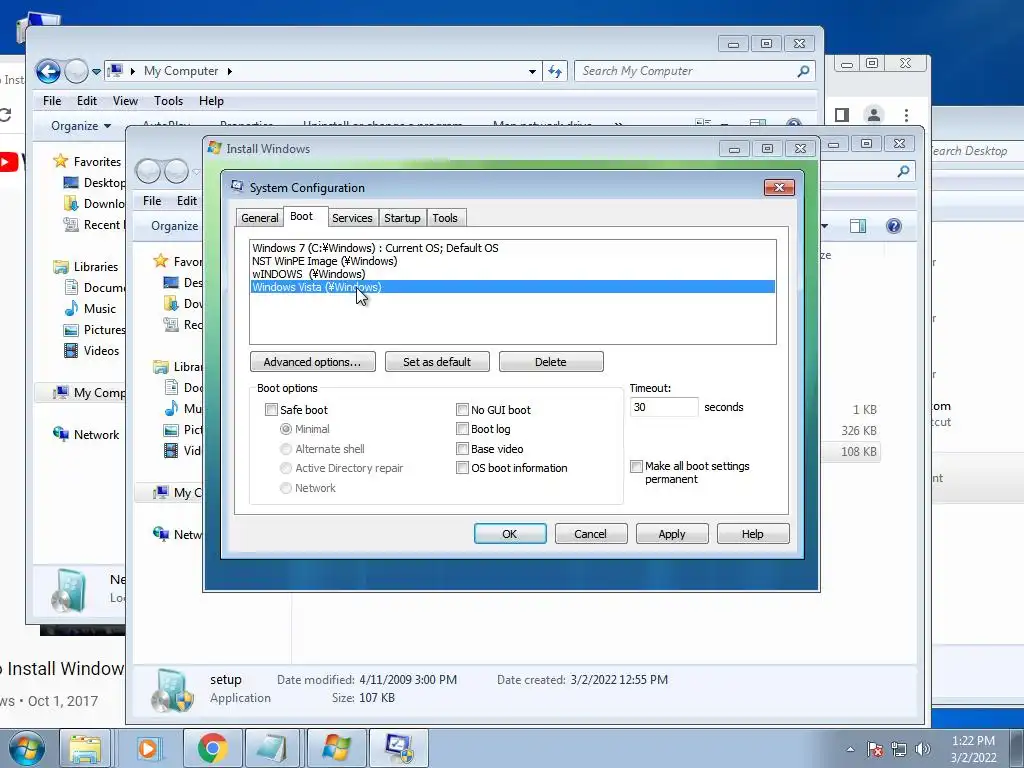1024x768 pixels.
Task: Open the address bar dropdown in My Computer
Action: tap(532, 71)
